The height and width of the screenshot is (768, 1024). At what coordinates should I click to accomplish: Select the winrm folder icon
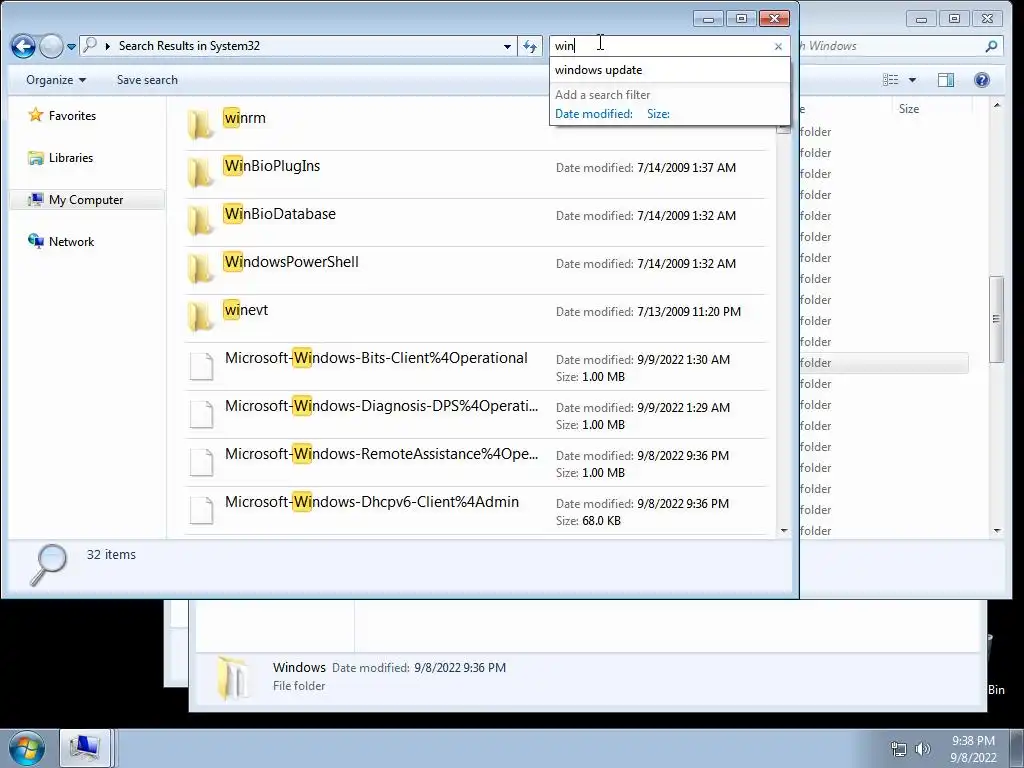(x=200, y=124)
